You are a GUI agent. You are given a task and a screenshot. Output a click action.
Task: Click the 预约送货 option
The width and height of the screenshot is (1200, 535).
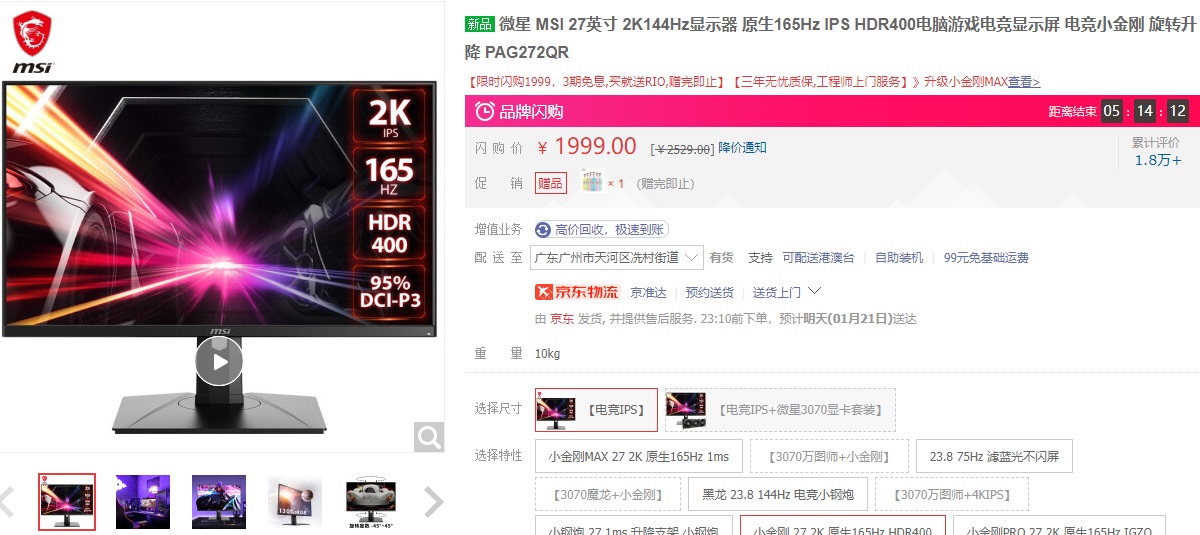pos(709,292)
